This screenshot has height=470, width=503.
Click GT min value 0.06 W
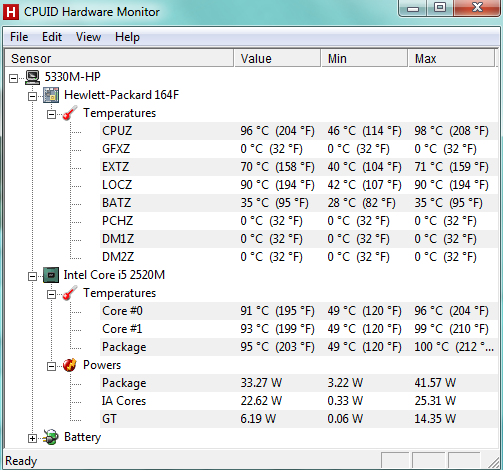click(x=345, y=419)
